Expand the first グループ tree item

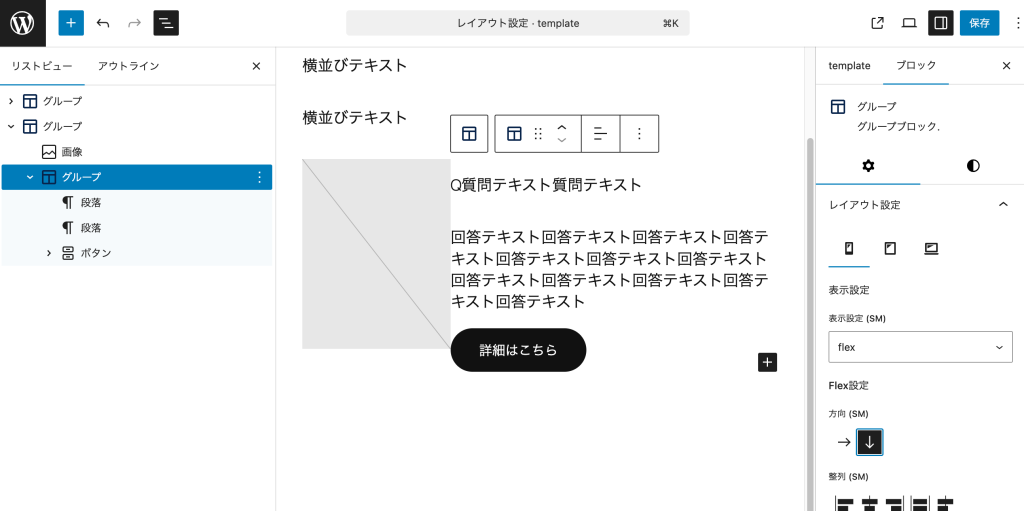10,101
